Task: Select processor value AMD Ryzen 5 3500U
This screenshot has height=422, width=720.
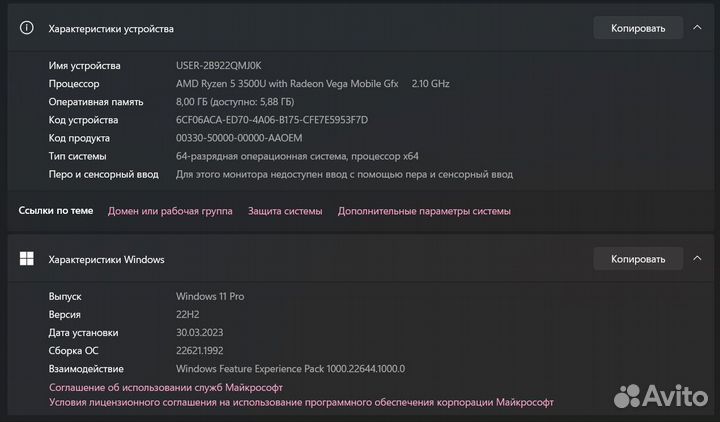Action: (x=287, y=84)
